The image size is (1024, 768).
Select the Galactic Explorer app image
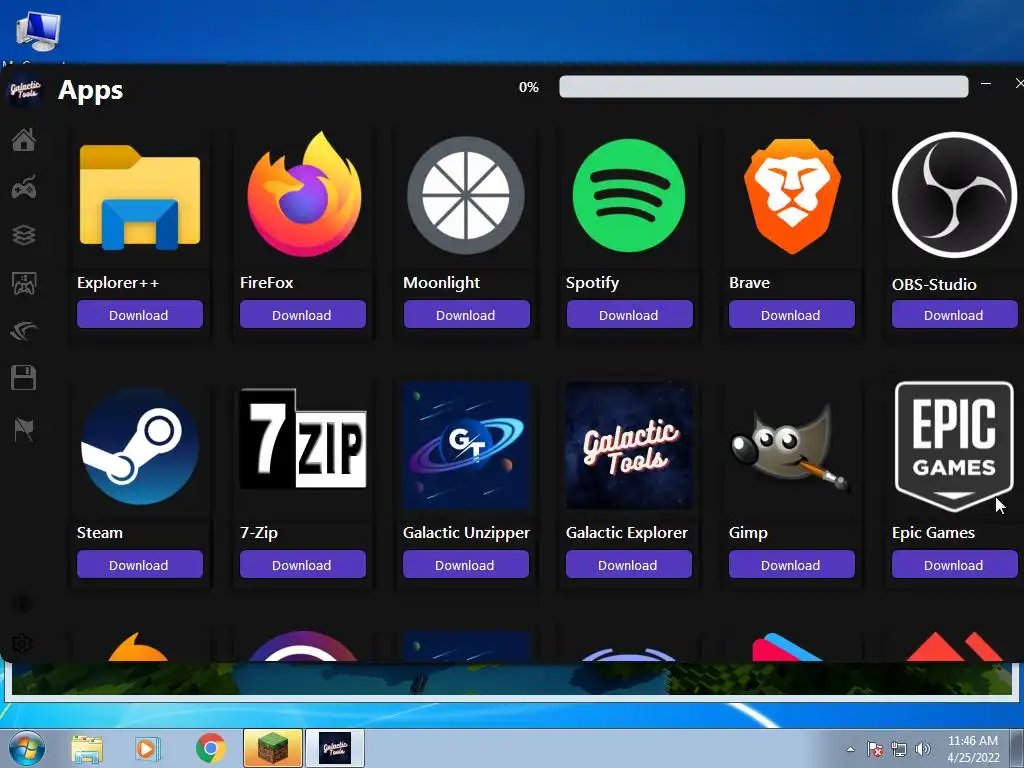pos(629,445)
